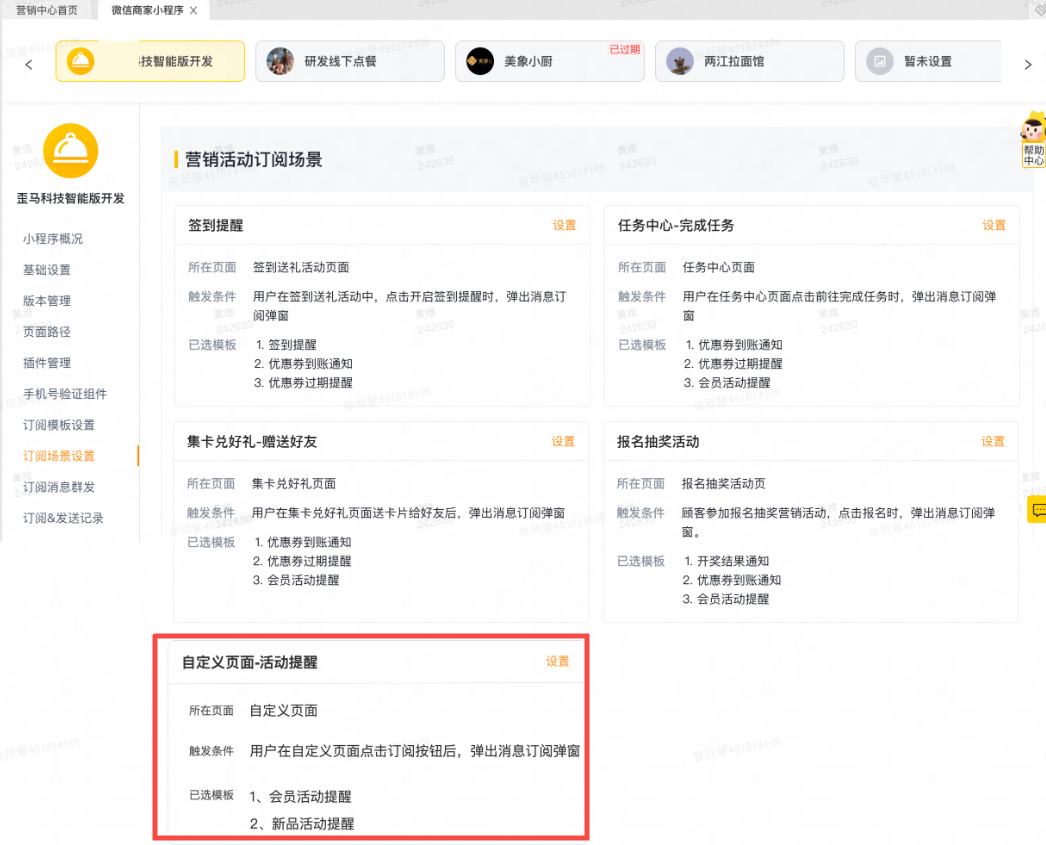Select the 微信商家小程序 tab

pyautogui.click(x=147, y=11)
